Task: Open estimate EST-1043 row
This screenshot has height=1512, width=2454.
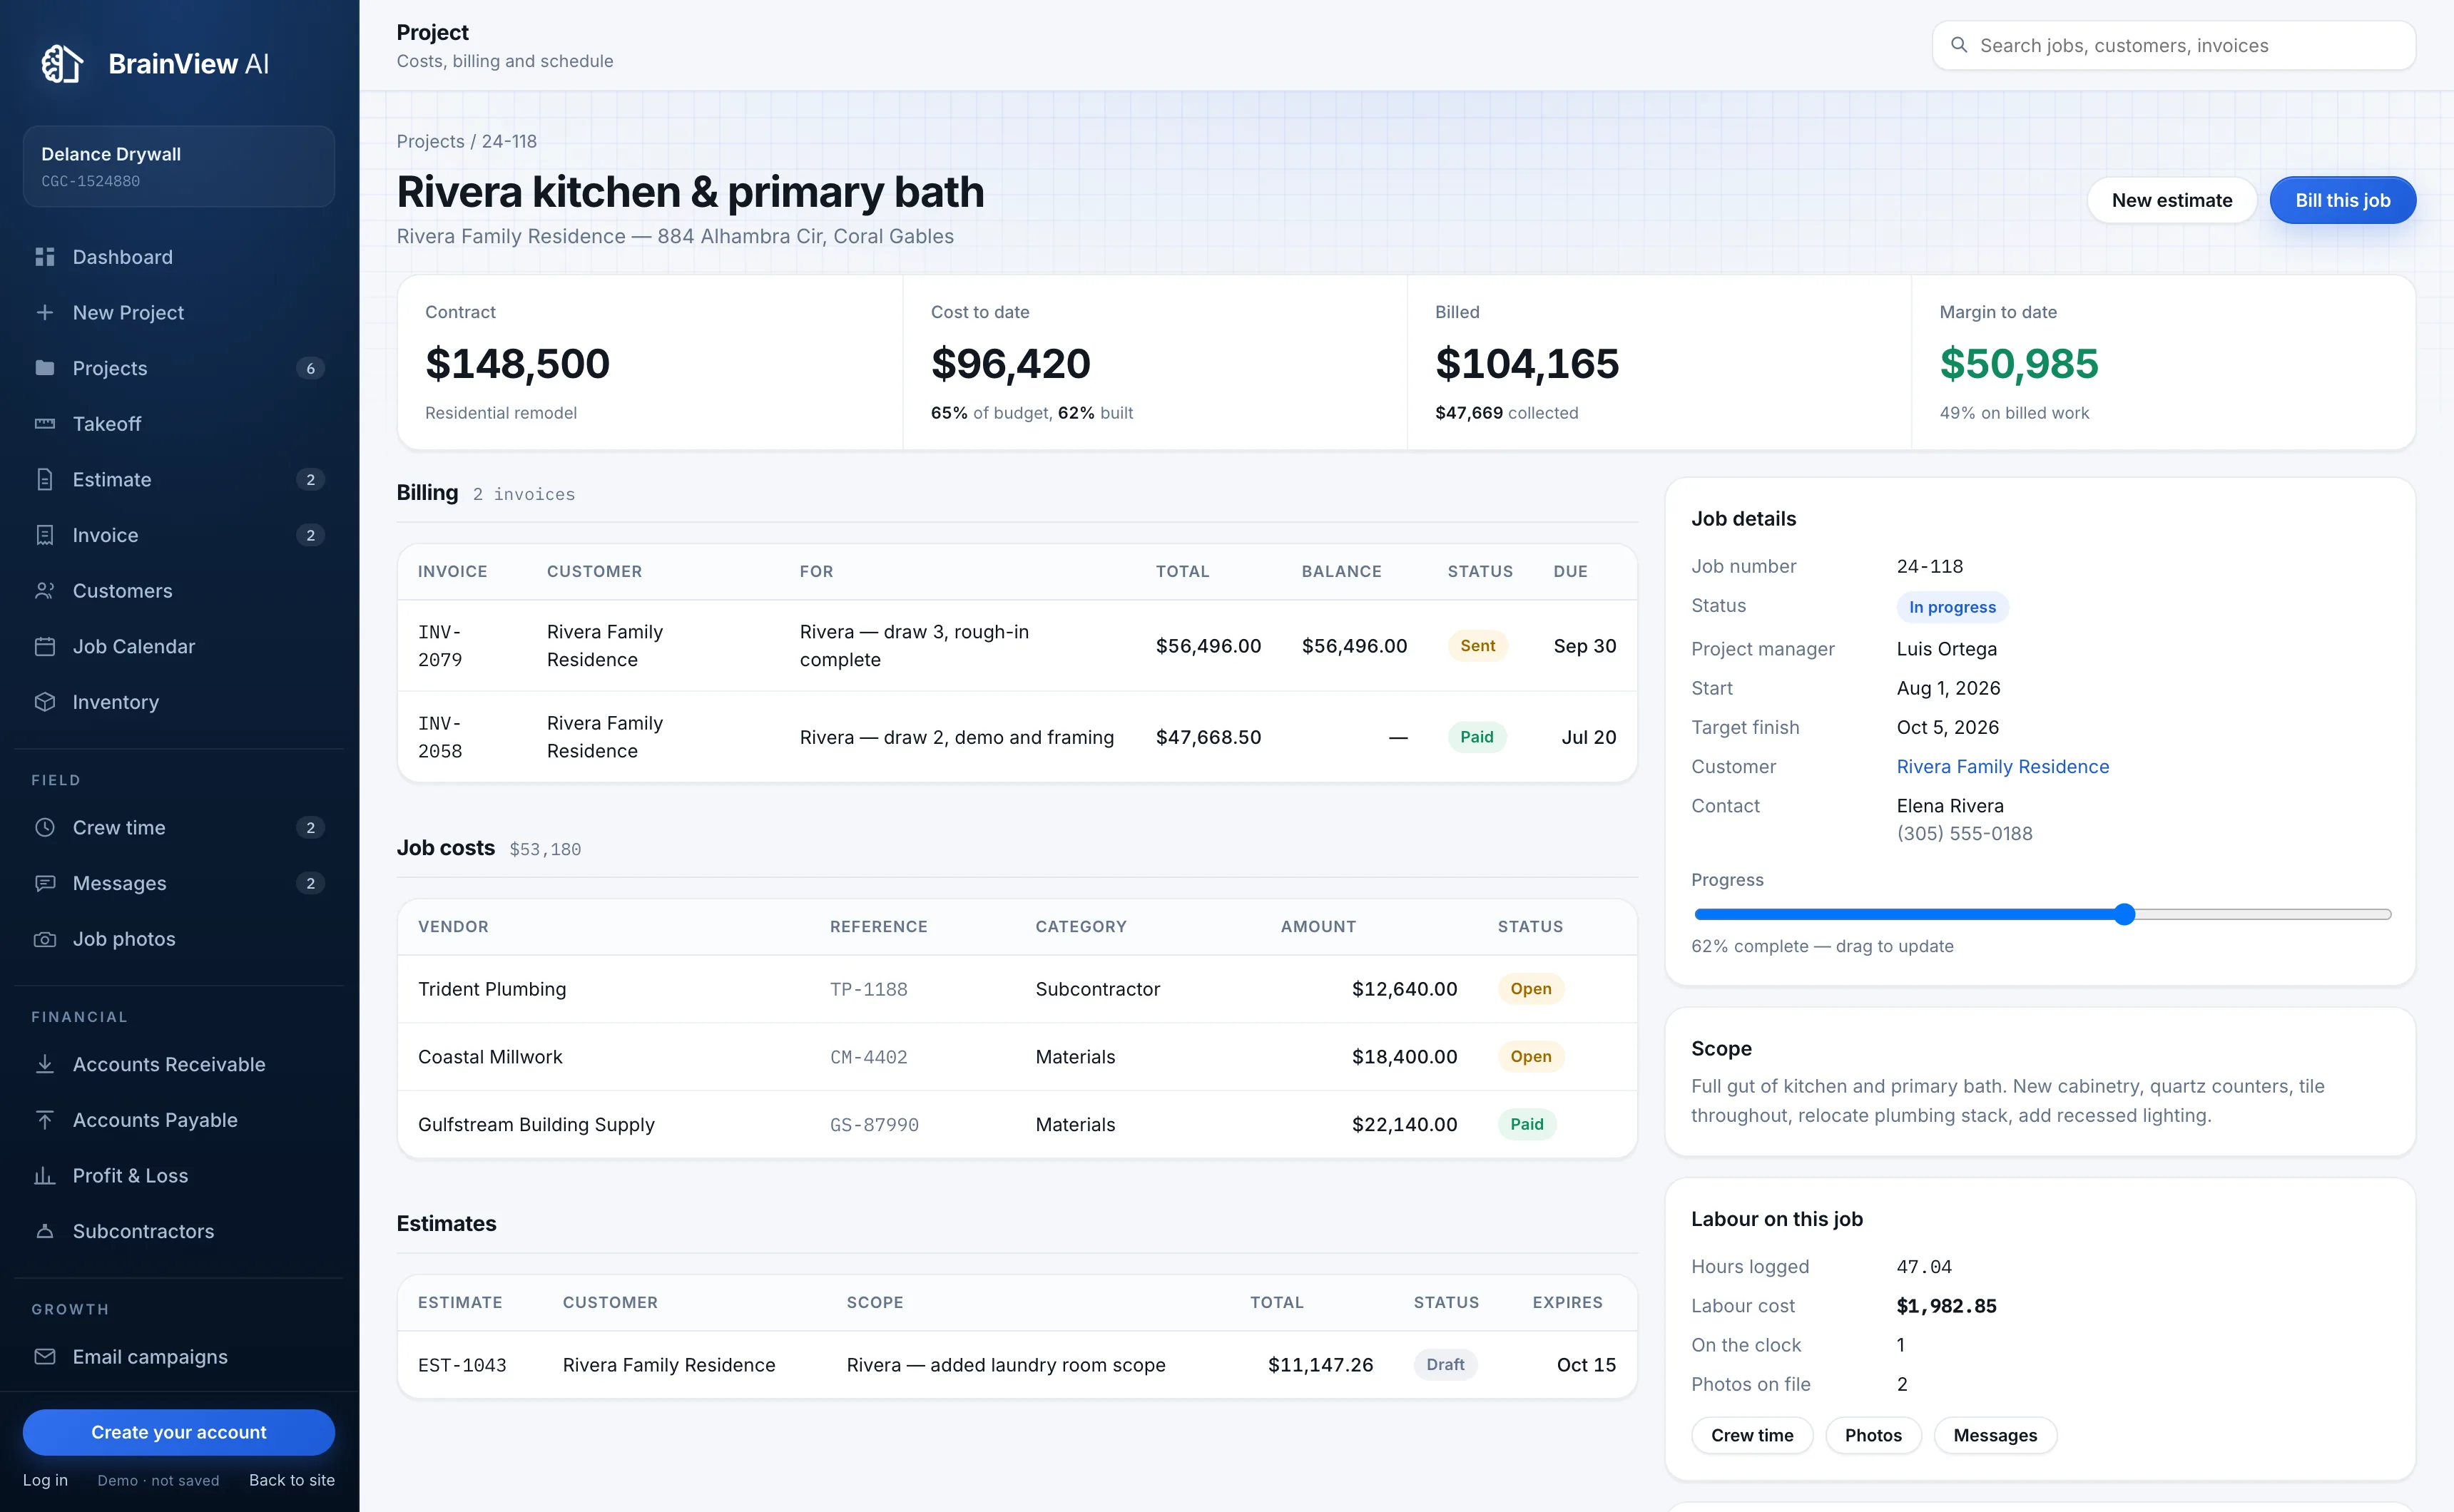Action: pos(1016,1365)
